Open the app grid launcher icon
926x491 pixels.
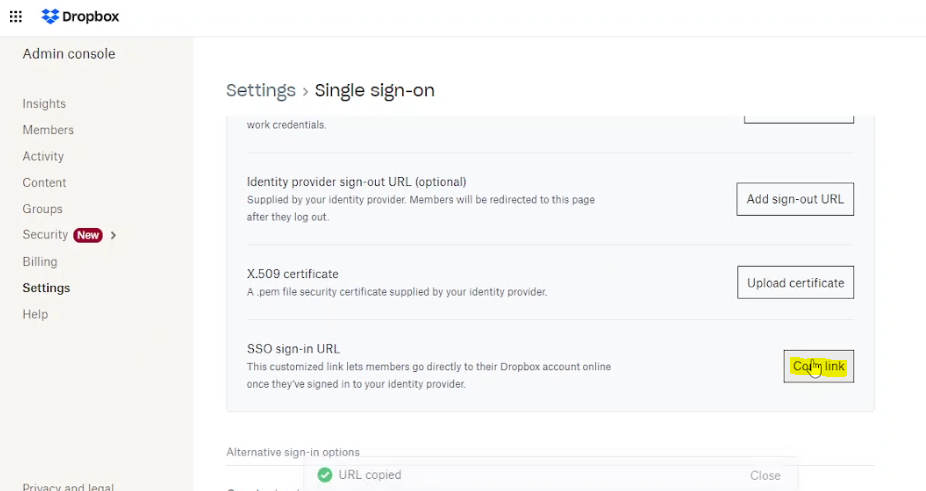(16, 17)
